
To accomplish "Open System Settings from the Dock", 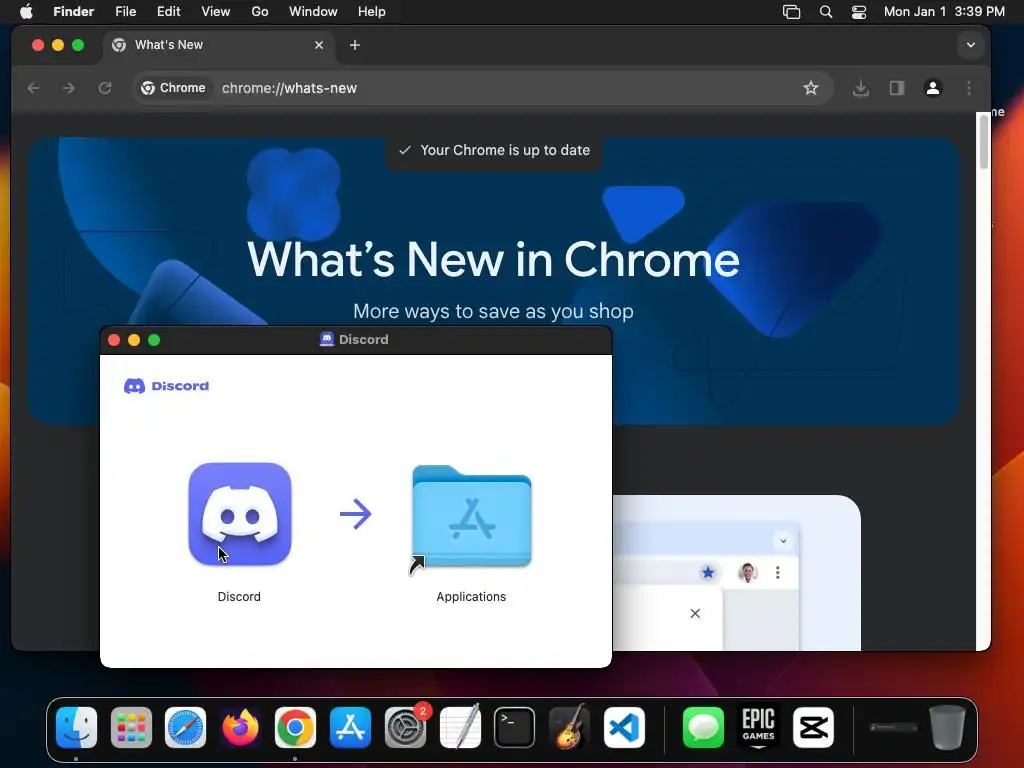I will click(405, 727).
